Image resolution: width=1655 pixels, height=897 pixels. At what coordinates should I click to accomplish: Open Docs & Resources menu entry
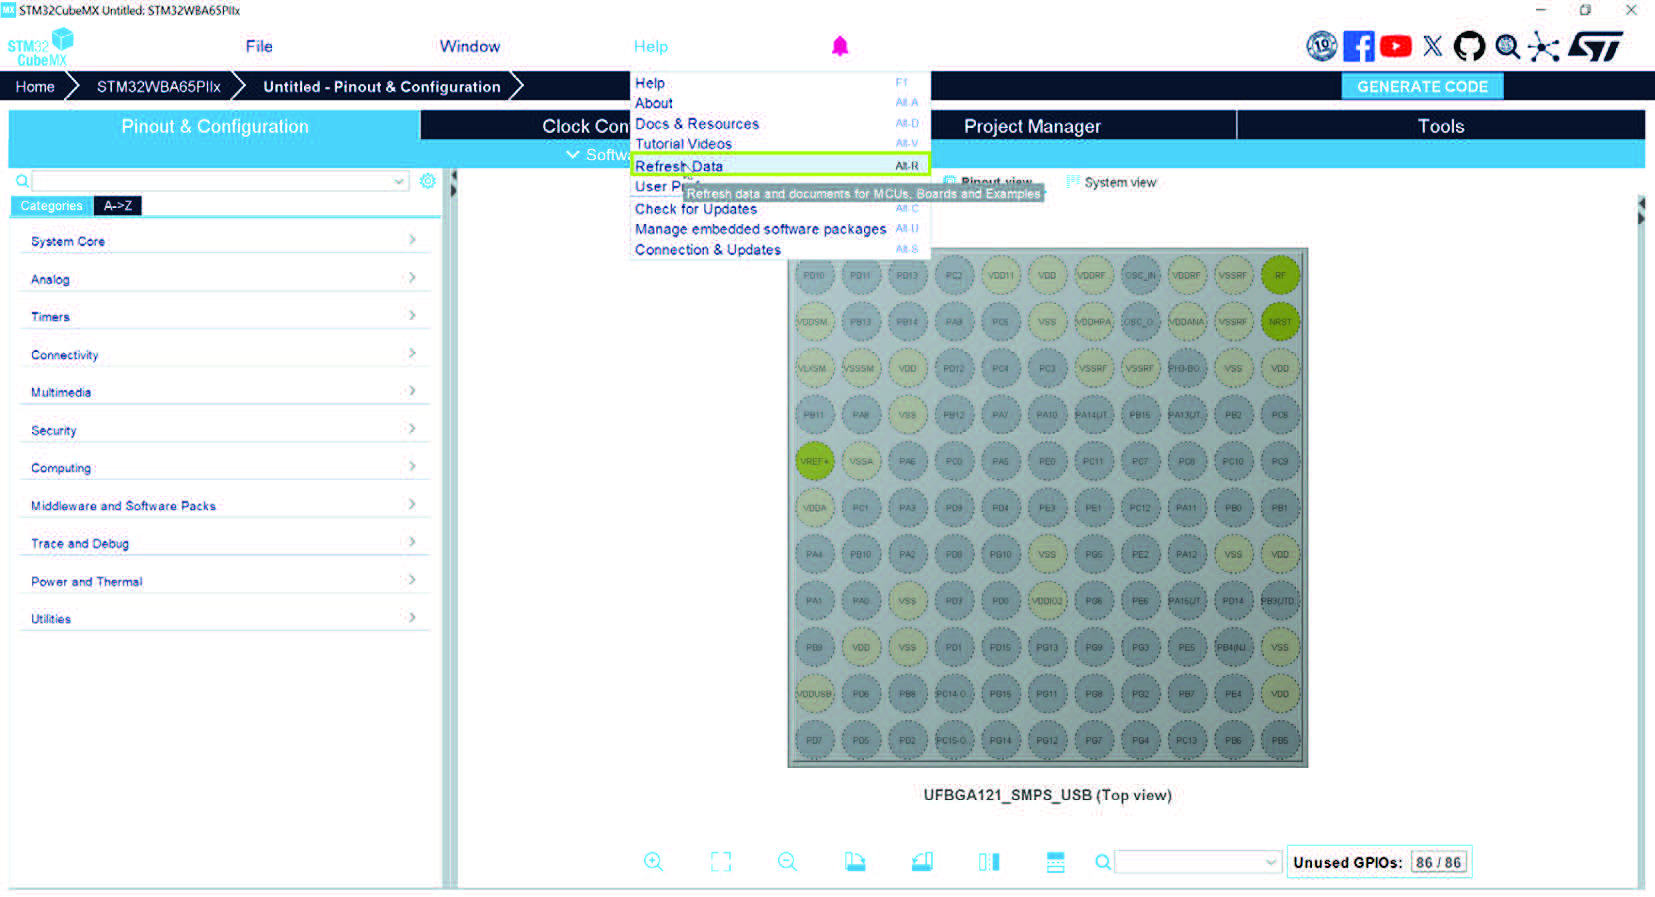coord(780,124)
